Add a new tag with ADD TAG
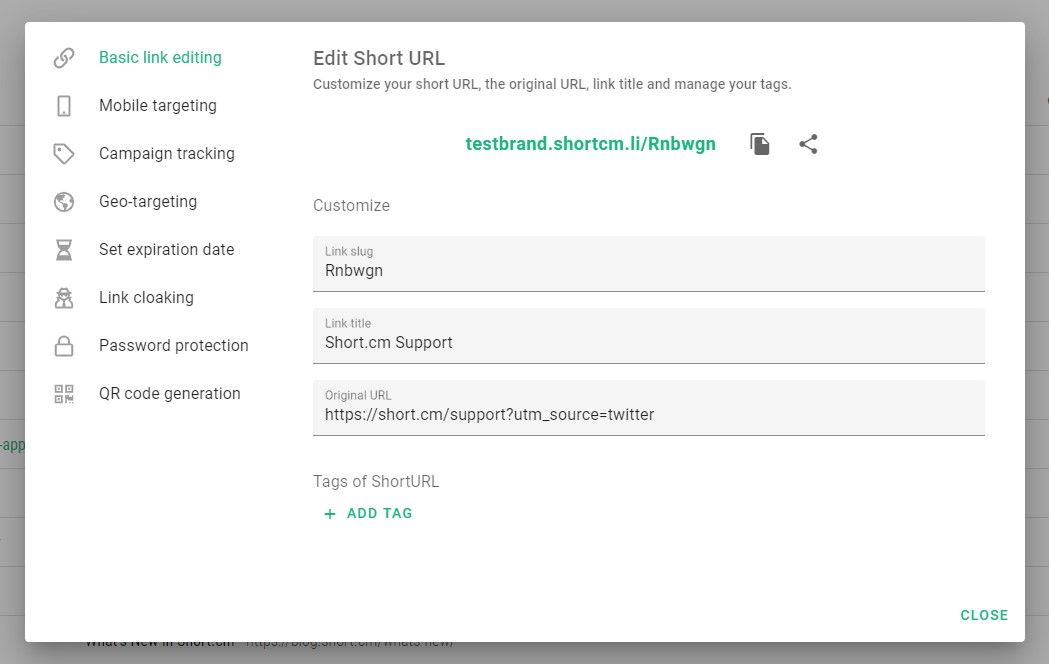1049x664 pixels. 368,513
